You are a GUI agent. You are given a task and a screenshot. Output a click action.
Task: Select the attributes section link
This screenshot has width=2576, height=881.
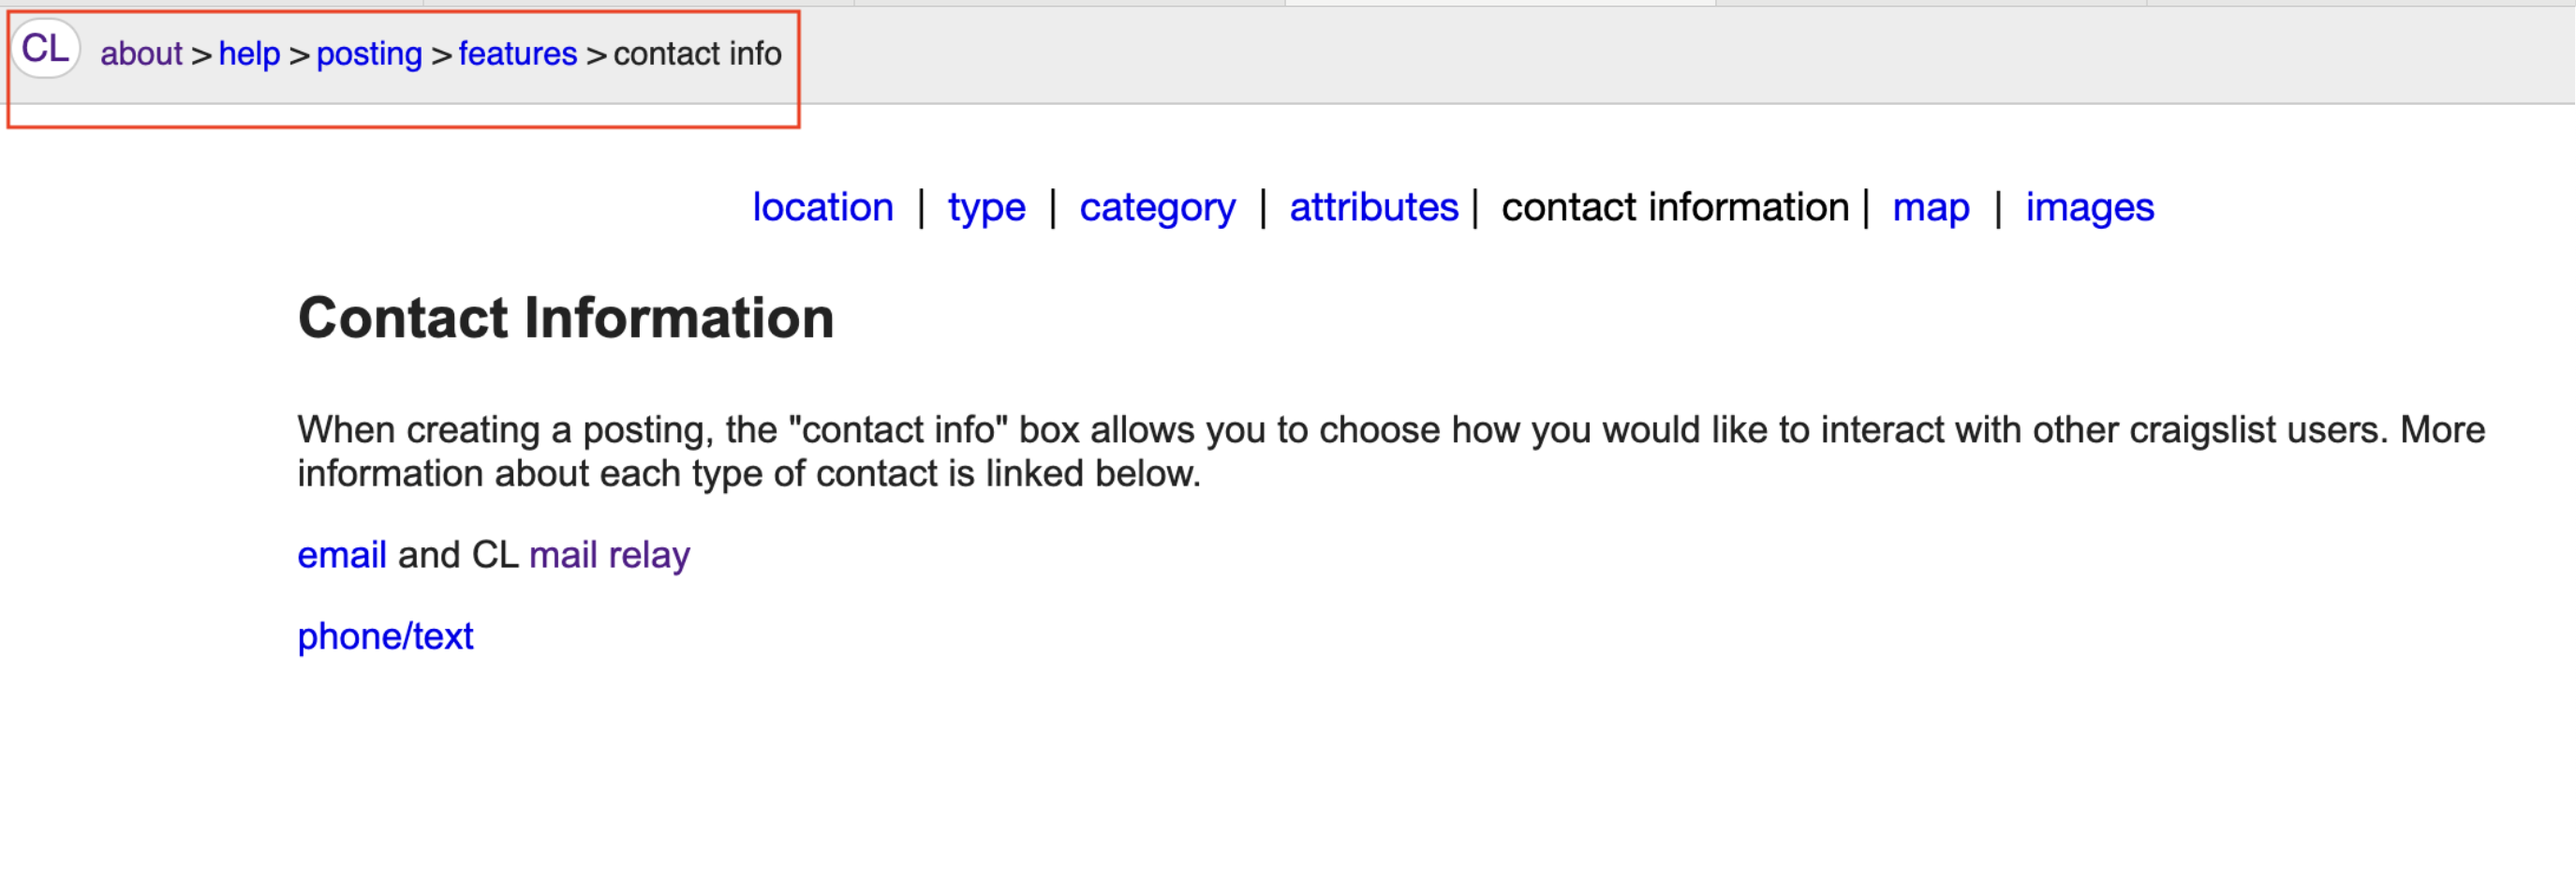[x=1373, y=208]
